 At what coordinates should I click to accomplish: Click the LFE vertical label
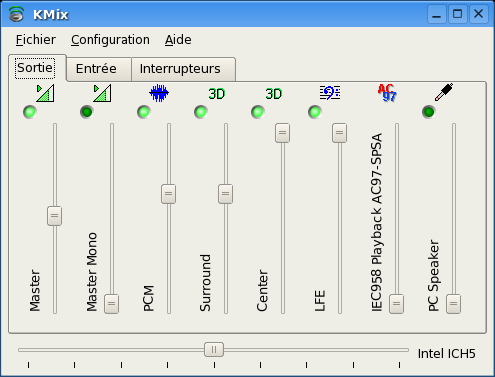319,301
